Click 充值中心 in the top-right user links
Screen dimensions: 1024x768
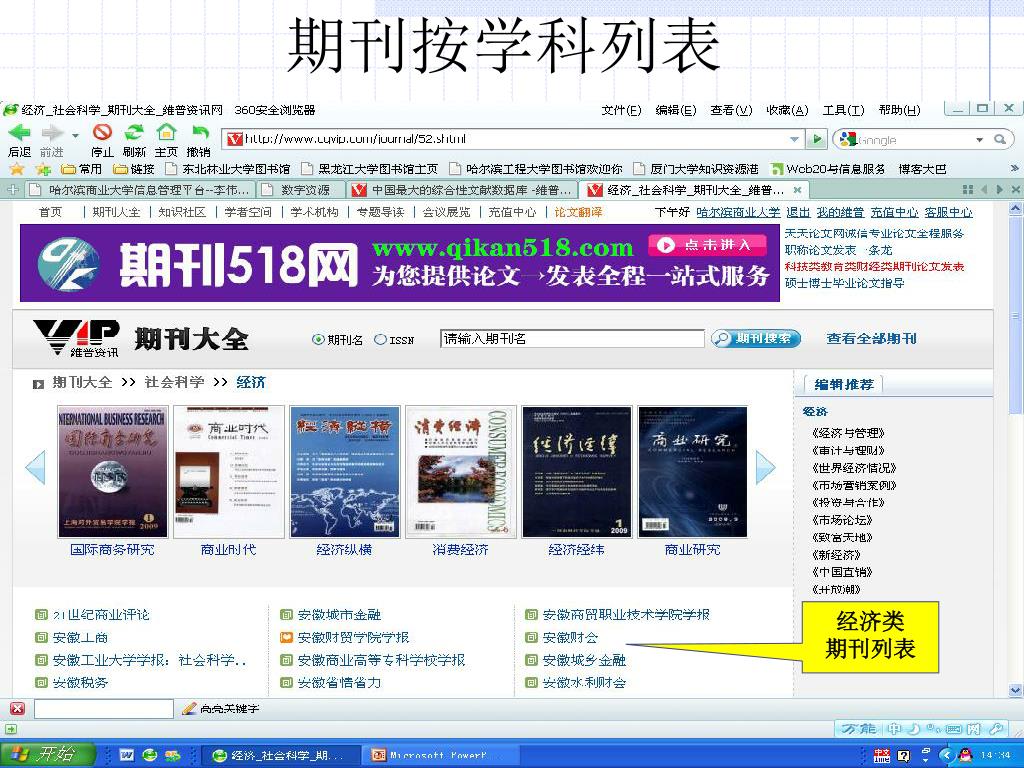[x=894, y=212]
